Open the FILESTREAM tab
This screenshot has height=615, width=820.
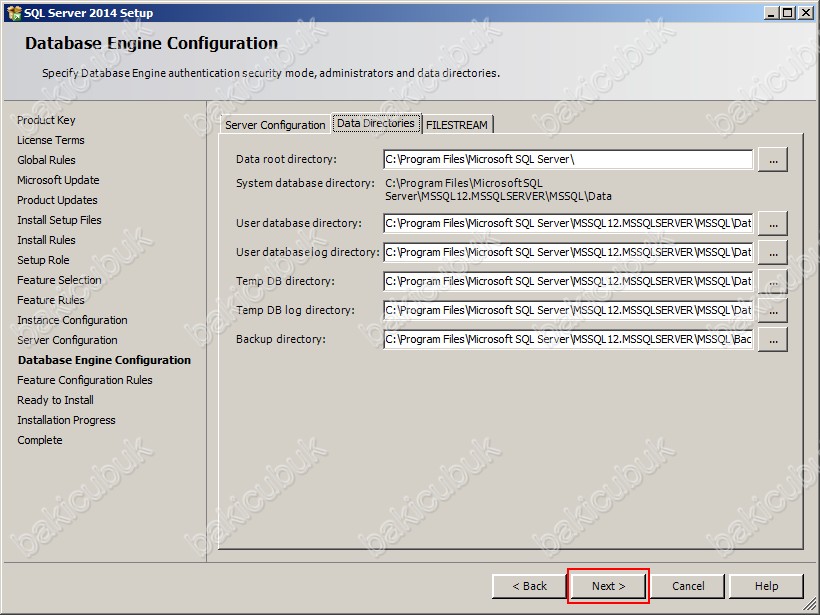pyautogui.click(x=457, y=125)
